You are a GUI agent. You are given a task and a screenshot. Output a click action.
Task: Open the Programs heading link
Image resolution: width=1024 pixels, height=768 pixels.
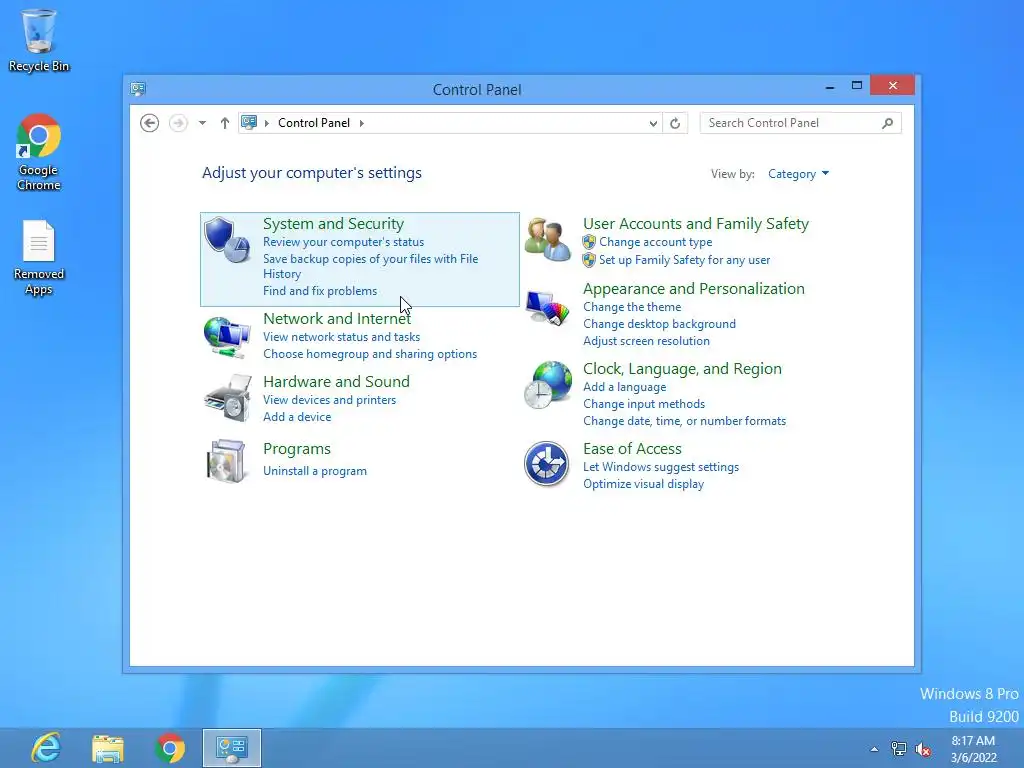click(296, 449)
